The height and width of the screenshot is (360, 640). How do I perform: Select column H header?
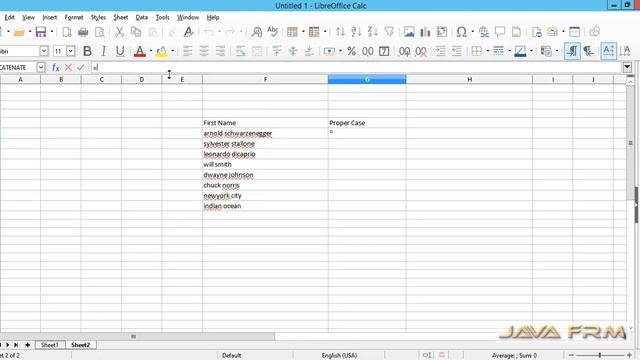pos(469,80)
